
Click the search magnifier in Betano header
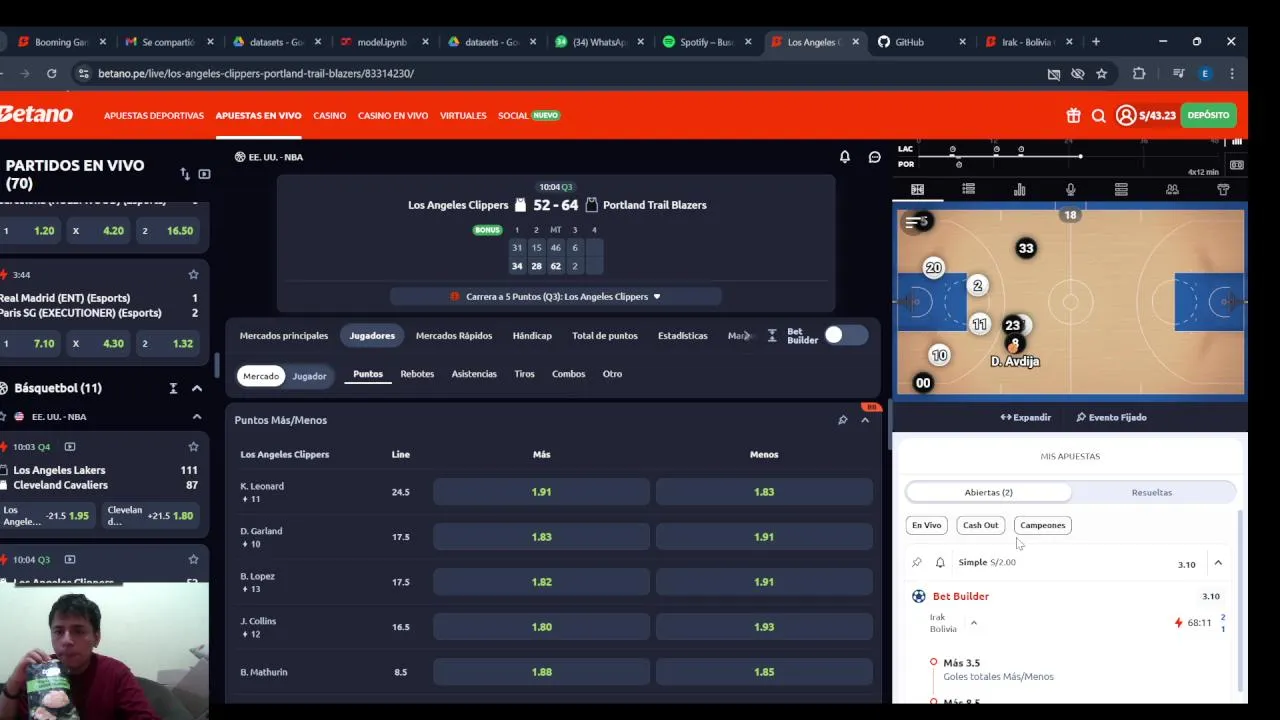1098,116
